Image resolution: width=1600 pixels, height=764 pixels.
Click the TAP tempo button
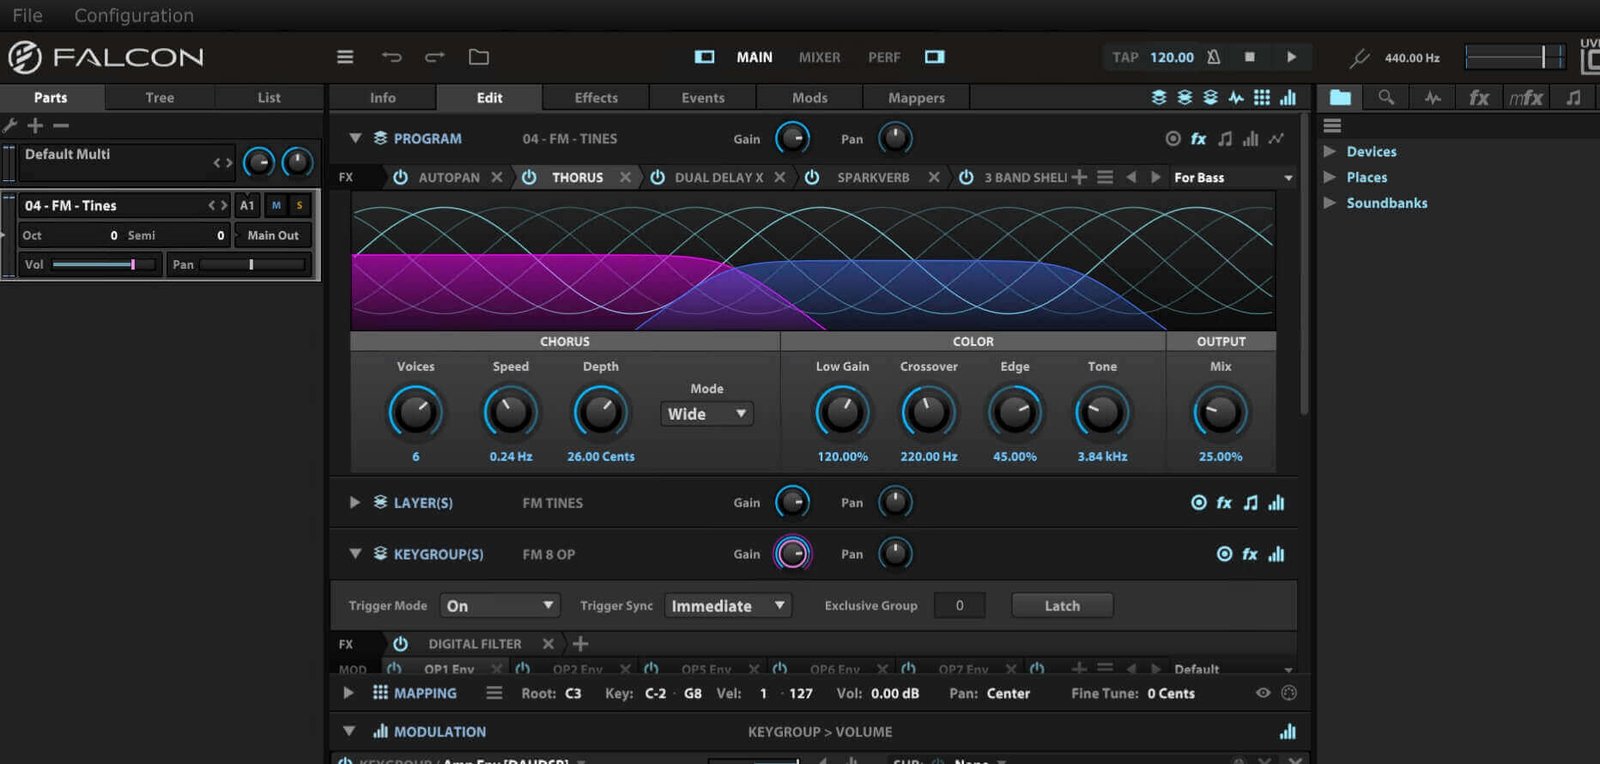[1126, 57]
